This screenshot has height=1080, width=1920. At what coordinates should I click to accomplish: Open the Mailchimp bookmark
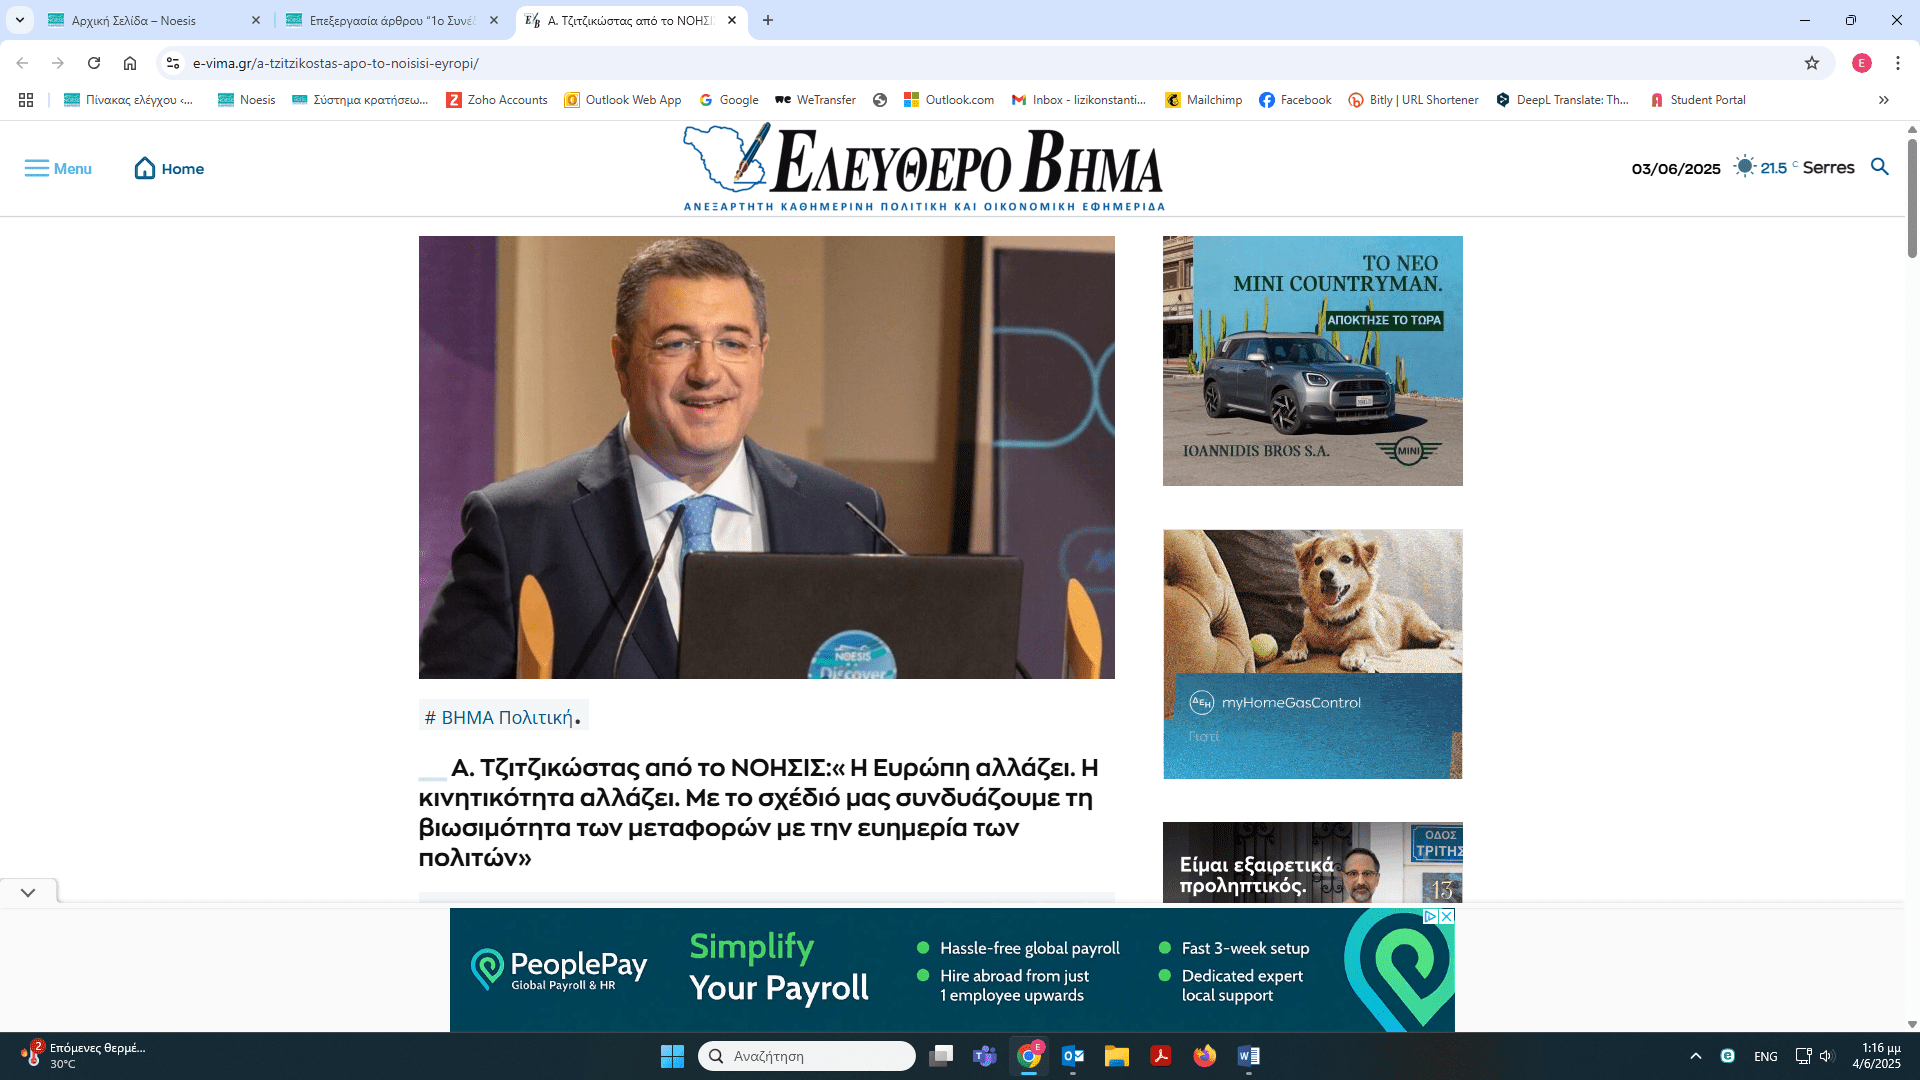(x=1203, y=100)
